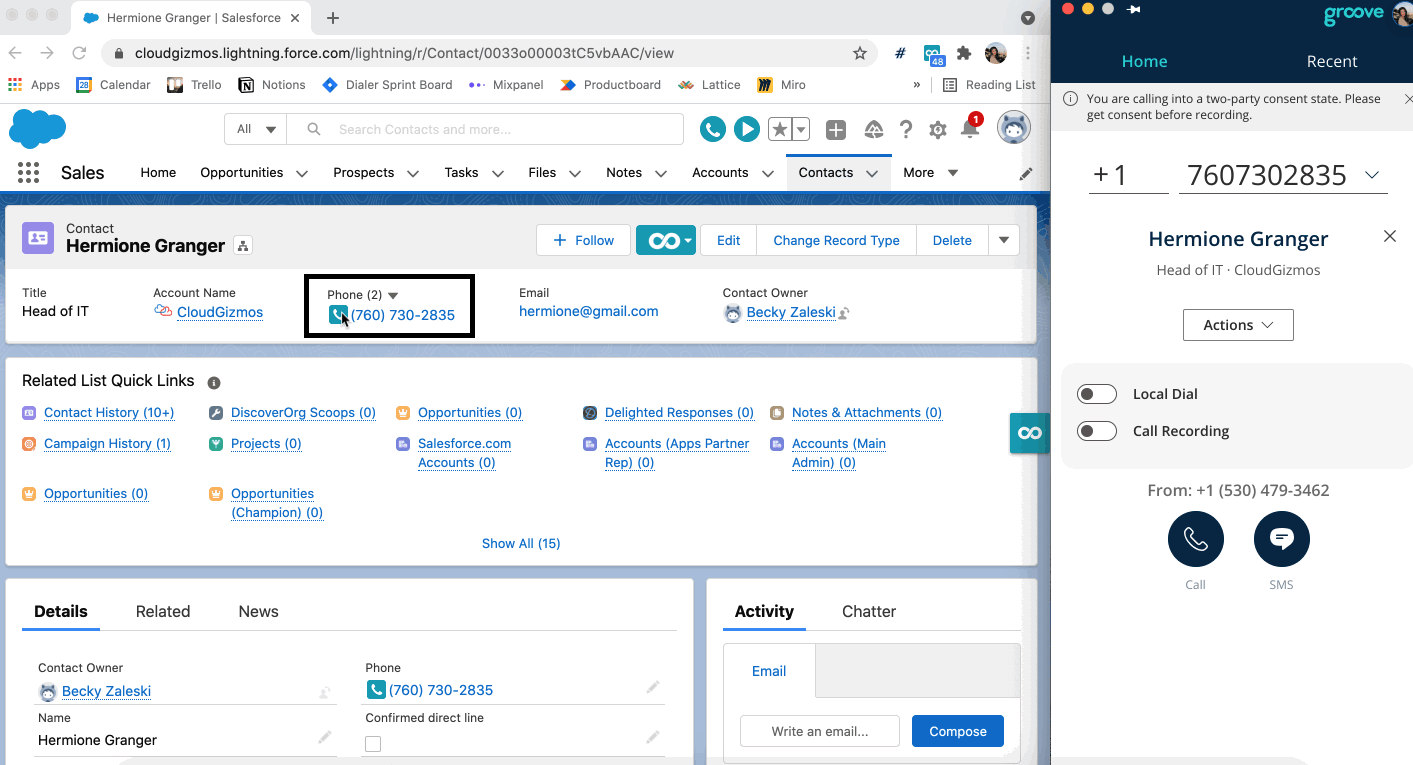
Task: Click the account hierarchy icon next to Hermione Granger
Action: [x=243, y=246]
